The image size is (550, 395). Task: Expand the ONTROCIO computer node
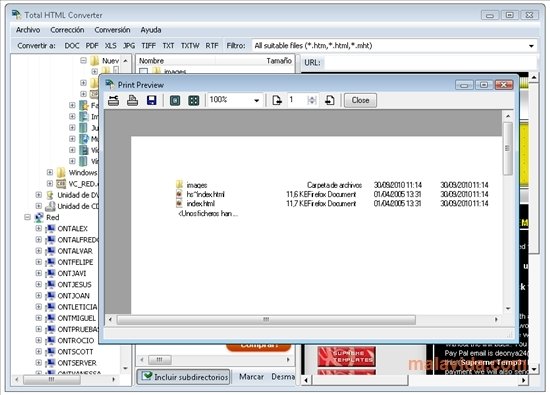point(39,340)
